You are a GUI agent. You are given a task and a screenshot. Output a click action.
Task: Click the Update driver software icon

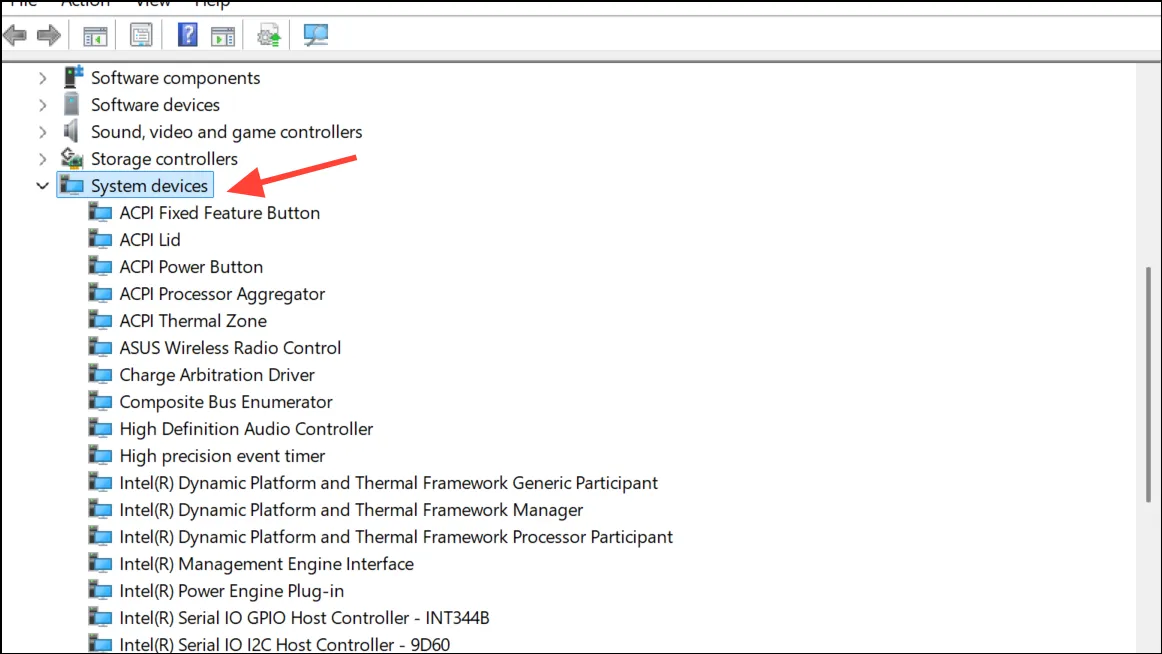coord(268,35)
